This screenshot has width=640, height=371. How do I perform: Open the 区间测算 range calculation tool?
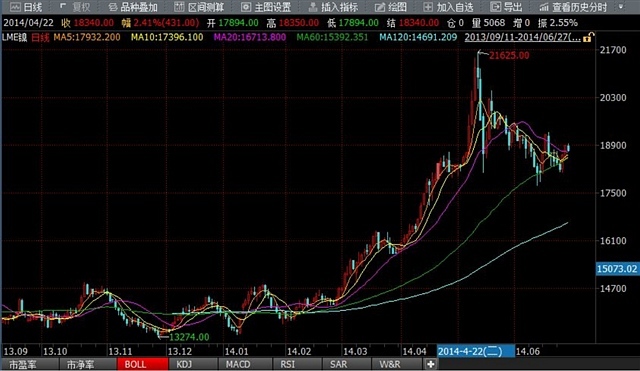199,7
